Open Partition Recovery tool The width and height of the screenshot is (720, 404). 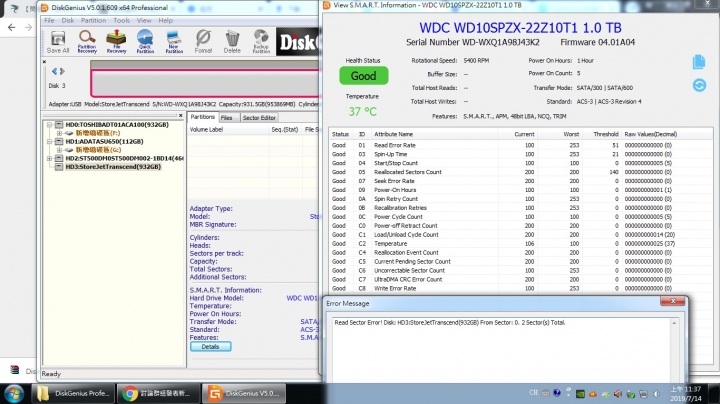click(87, 42)
